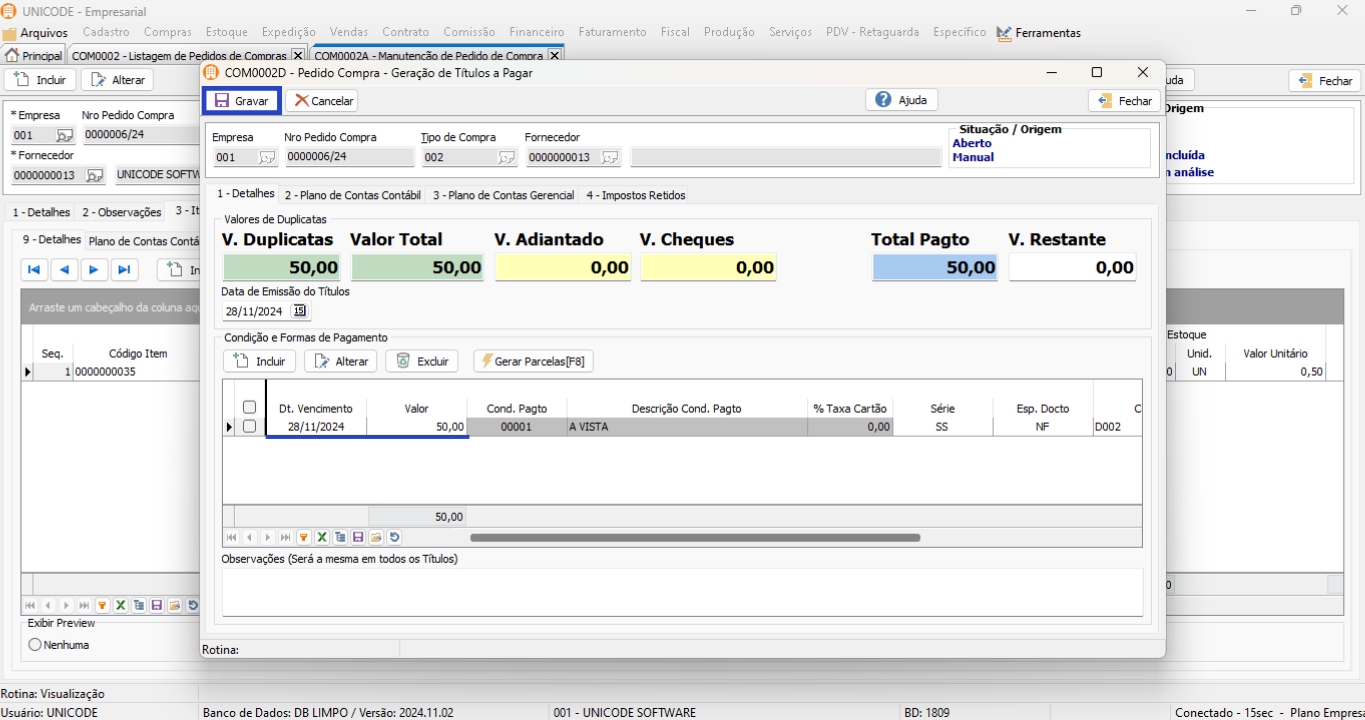1365x720 pixels.
Task: Export payment grid to Excel icon
Action: 322,538
